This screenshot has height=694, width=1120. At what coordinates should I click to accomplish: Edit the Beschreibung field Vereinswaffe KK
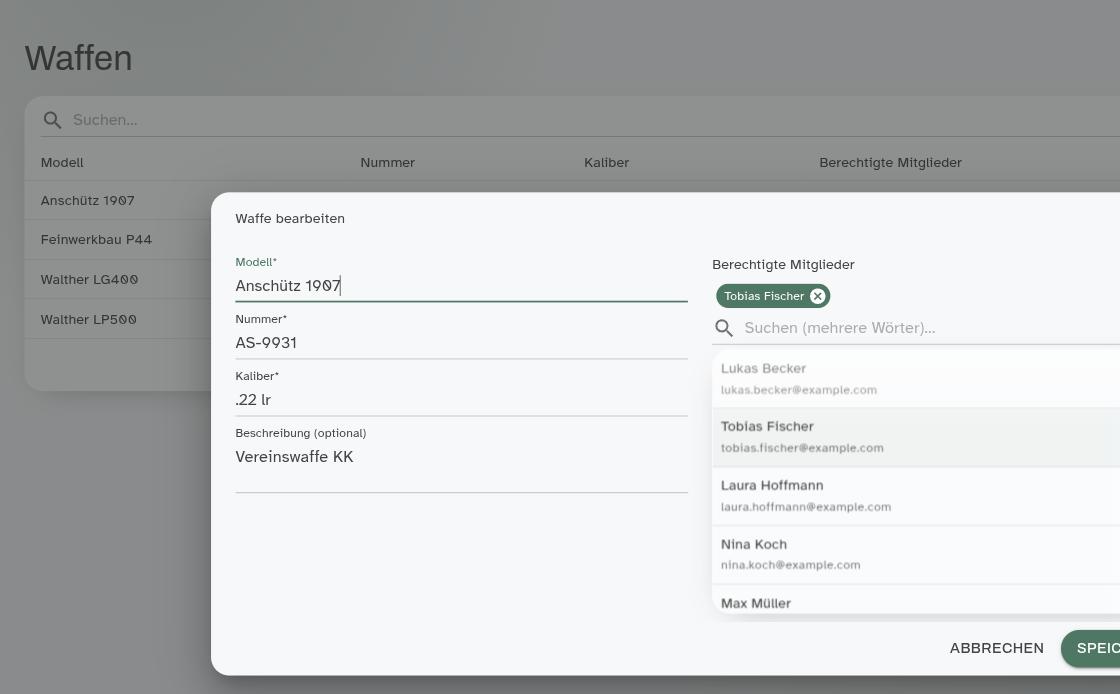(x=461, y=466)
